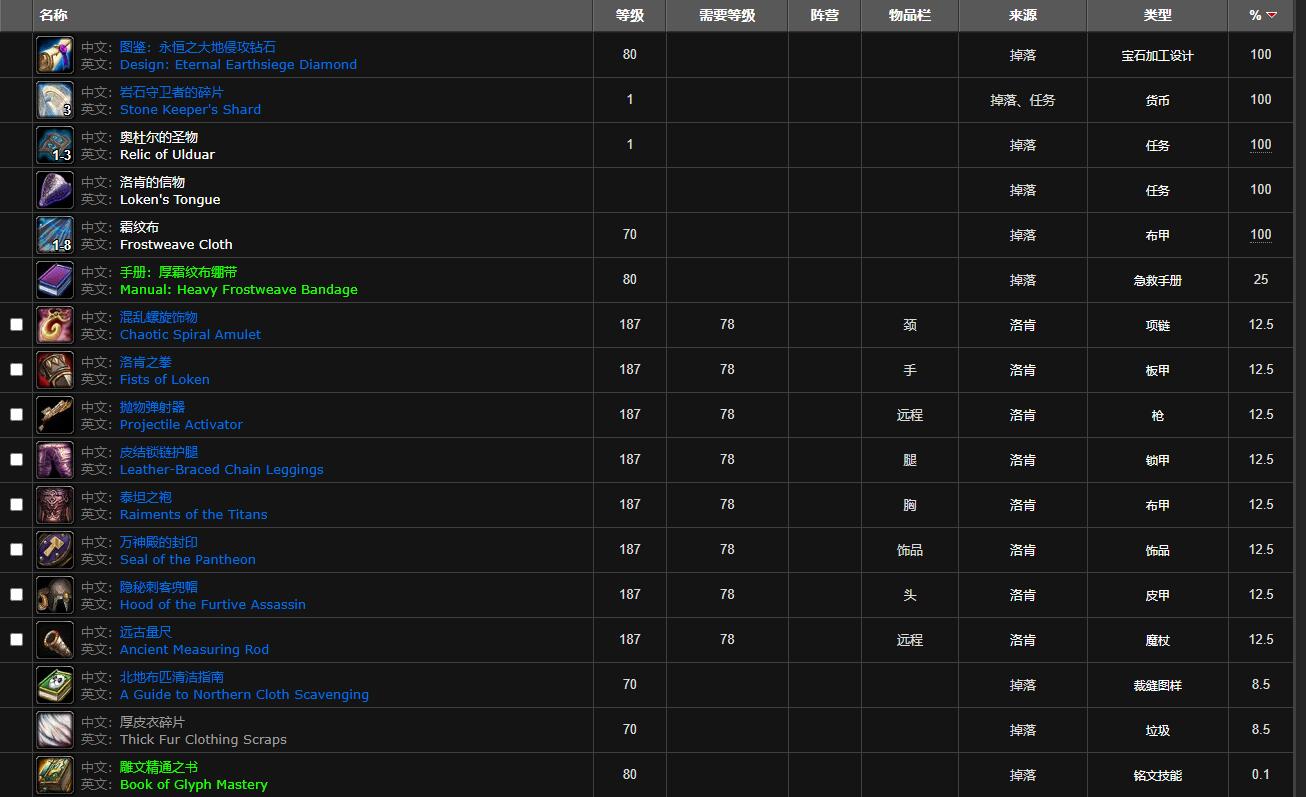Select Hood of the Furtive Assassin checkbox
1306x797 pixels.
16,594
